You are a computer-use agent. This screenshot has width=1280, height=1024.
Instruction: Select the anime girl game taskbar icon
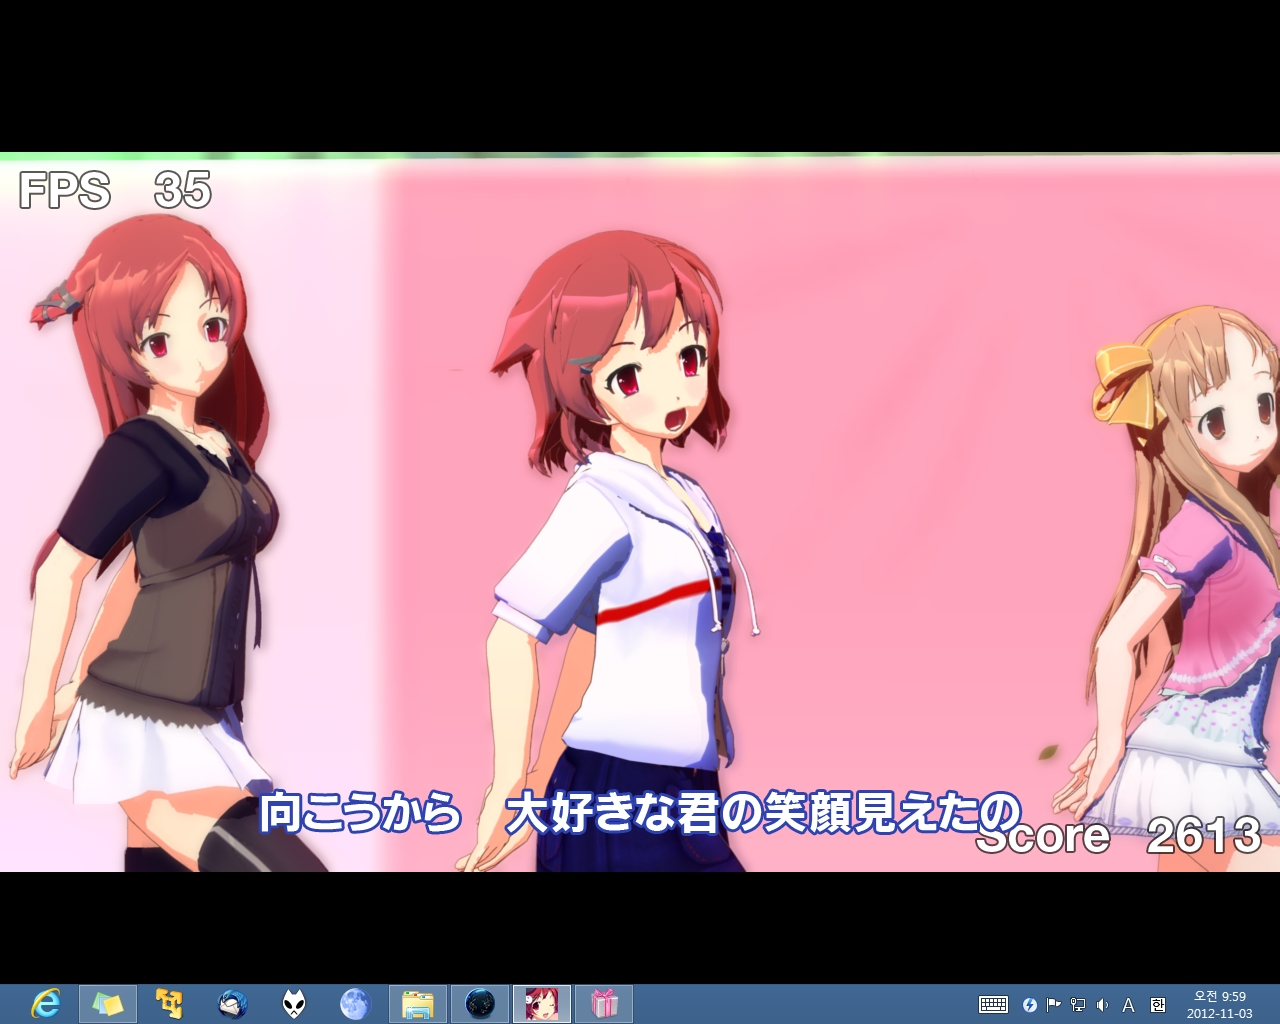tap(542, 1003)
